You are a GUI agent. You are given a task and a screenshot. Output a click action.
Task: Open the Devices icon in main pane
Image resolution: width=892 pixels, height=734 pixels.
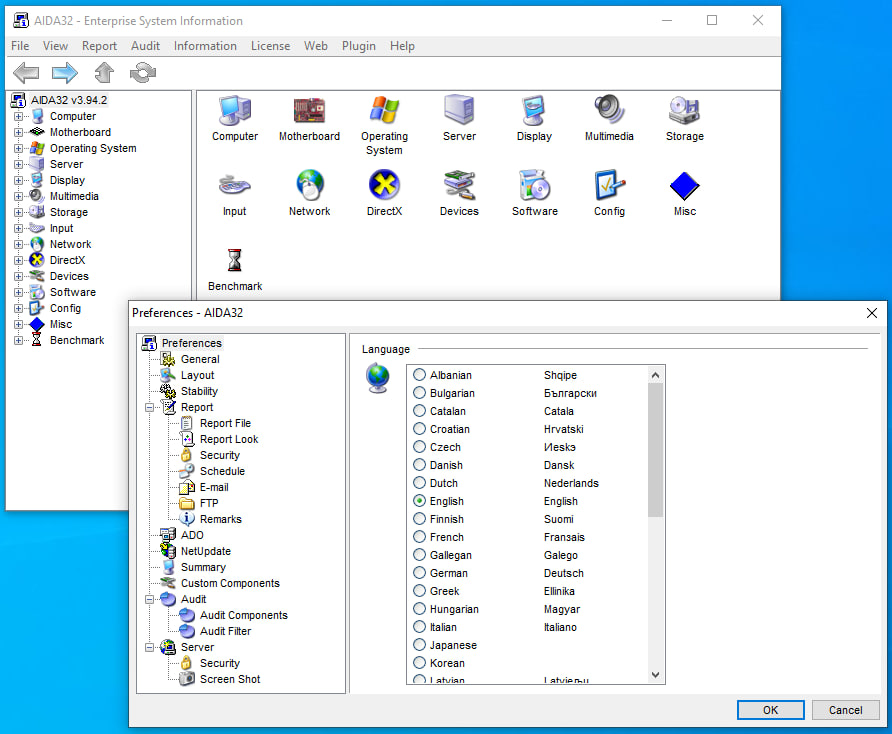[459, 185]
